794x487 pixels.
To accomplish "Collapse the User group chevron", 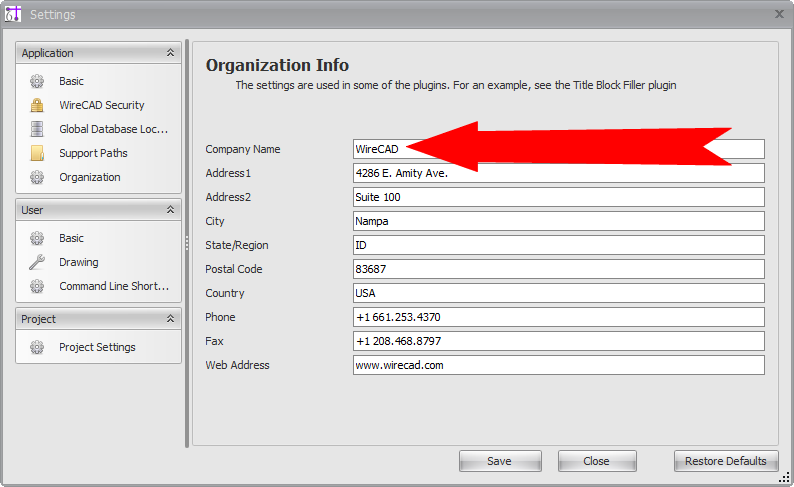I will click(x=171, y=210).
